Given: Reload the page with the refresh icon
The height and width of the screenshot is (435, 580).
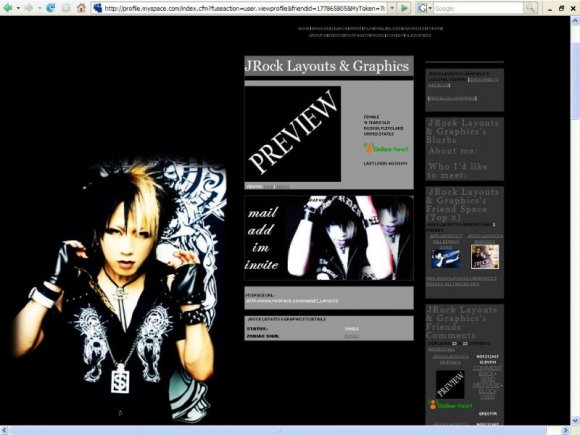Looking at the screenshot, I should [50, 8].
